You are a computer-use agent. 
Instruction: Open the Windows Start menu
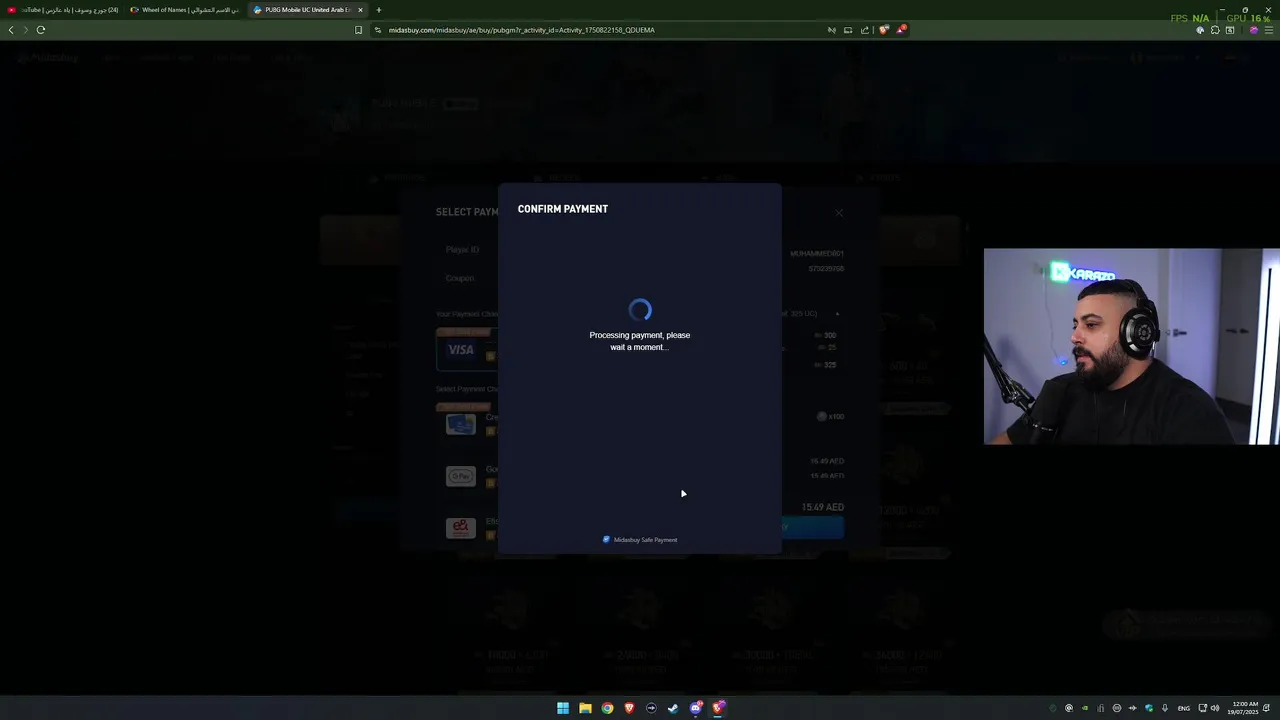tap(563, 708)
